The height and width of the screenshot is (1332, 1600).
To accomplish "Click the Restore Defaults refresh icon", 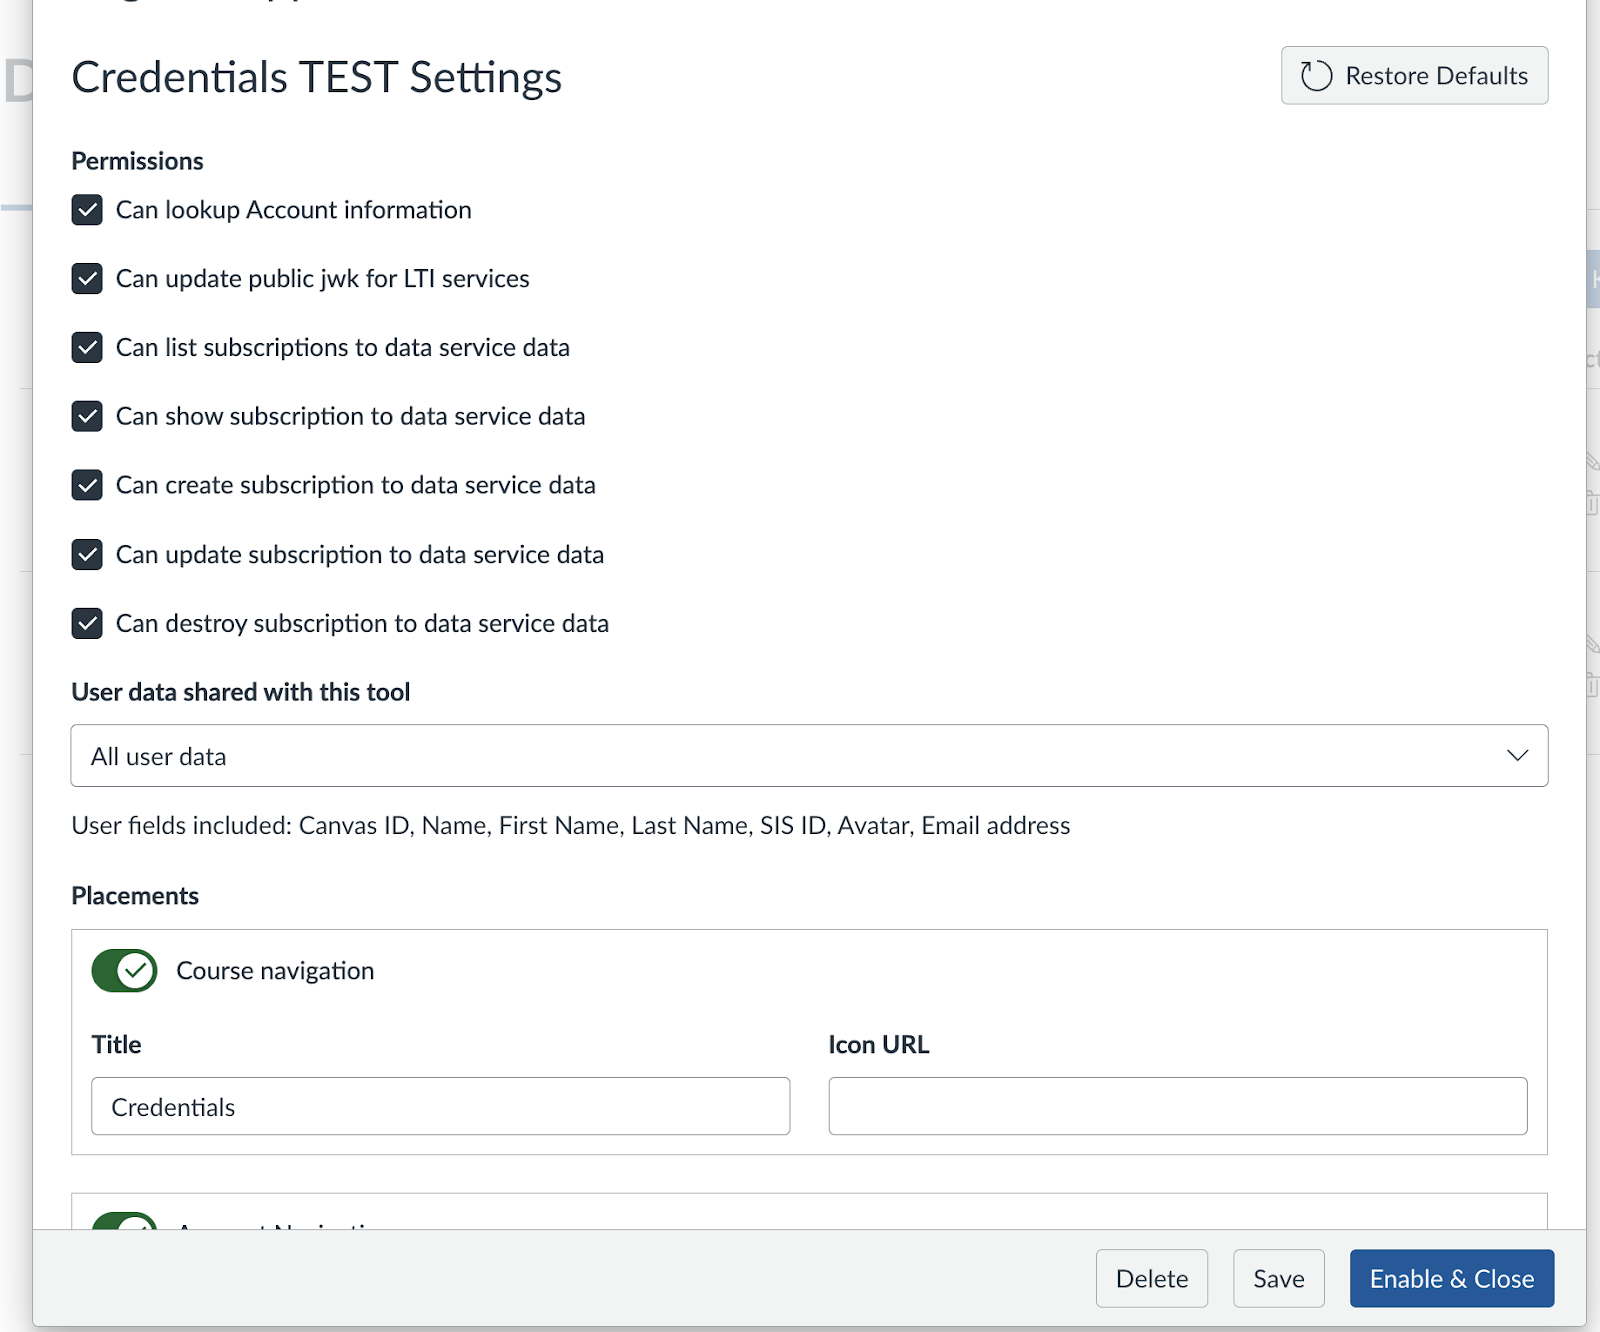I will click(x=1316, y=76).
